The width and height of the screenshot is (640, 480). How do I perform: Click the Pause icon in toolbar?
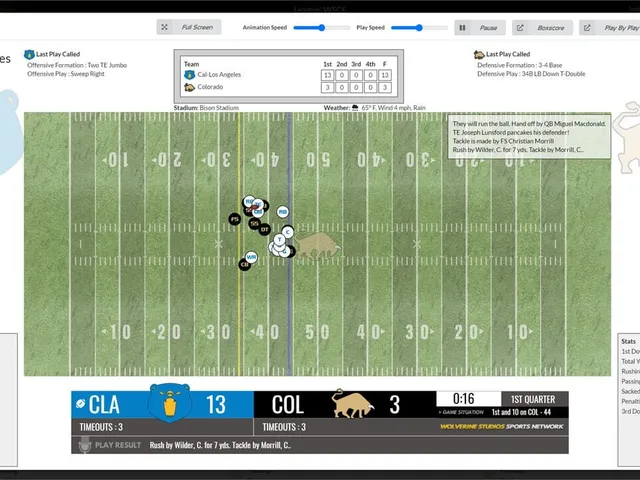[x=462, y=28]
